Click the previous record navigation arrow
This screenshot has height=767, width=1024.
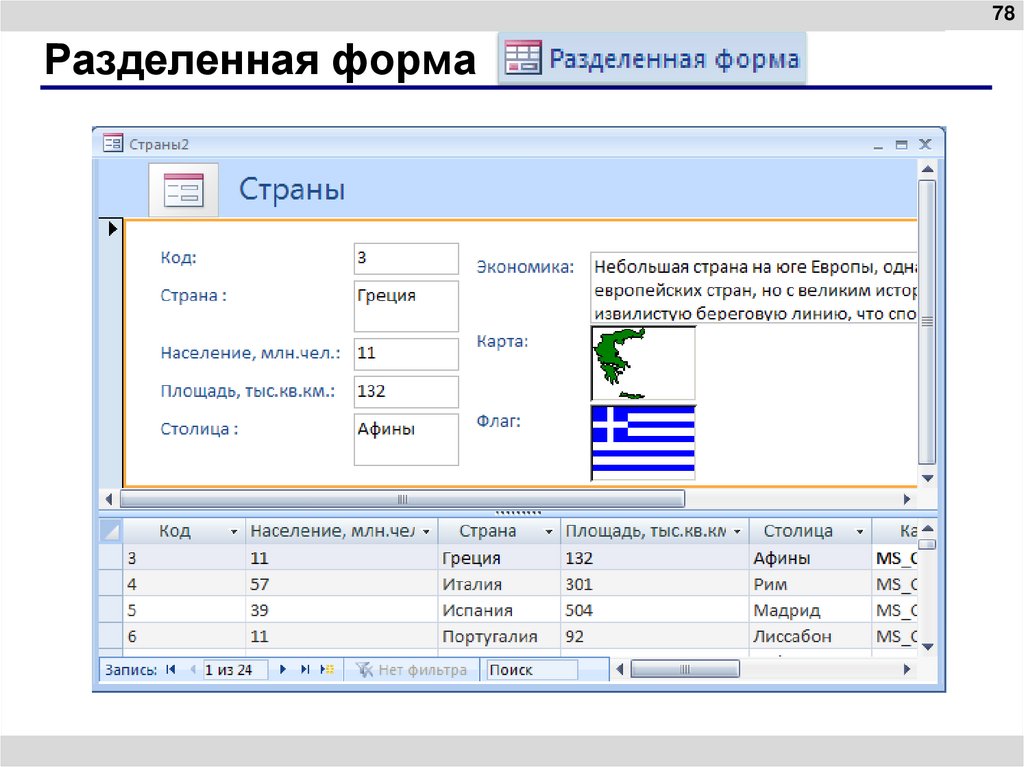tap(193, 669)
